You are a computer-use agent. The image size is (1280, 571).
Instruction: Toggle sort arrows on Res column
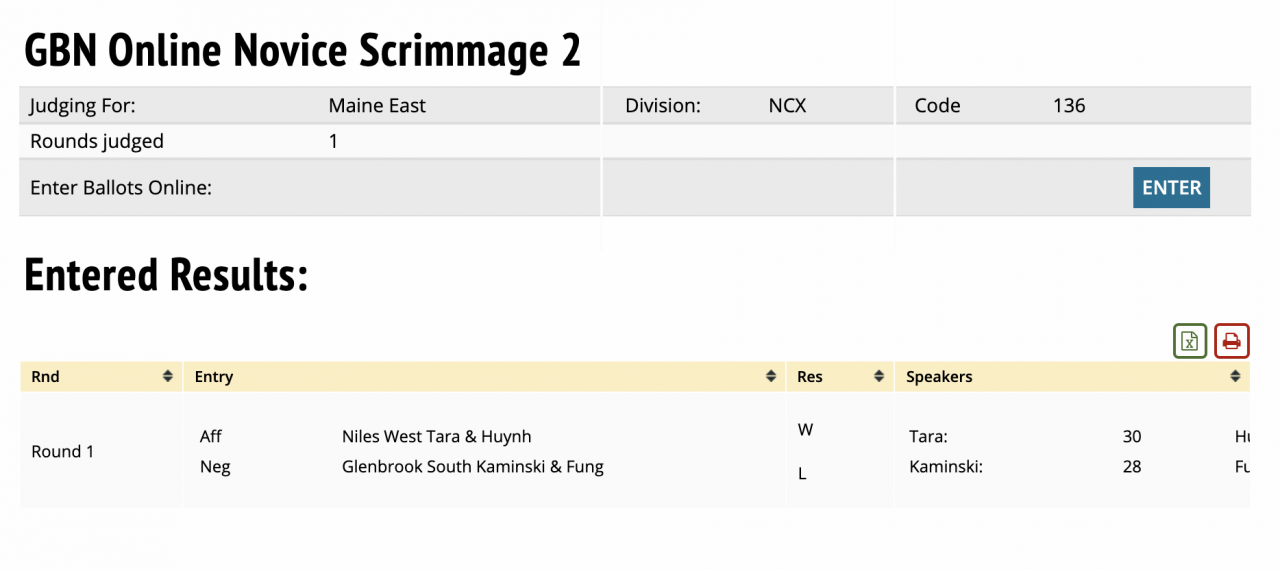[x=879, y=377]
